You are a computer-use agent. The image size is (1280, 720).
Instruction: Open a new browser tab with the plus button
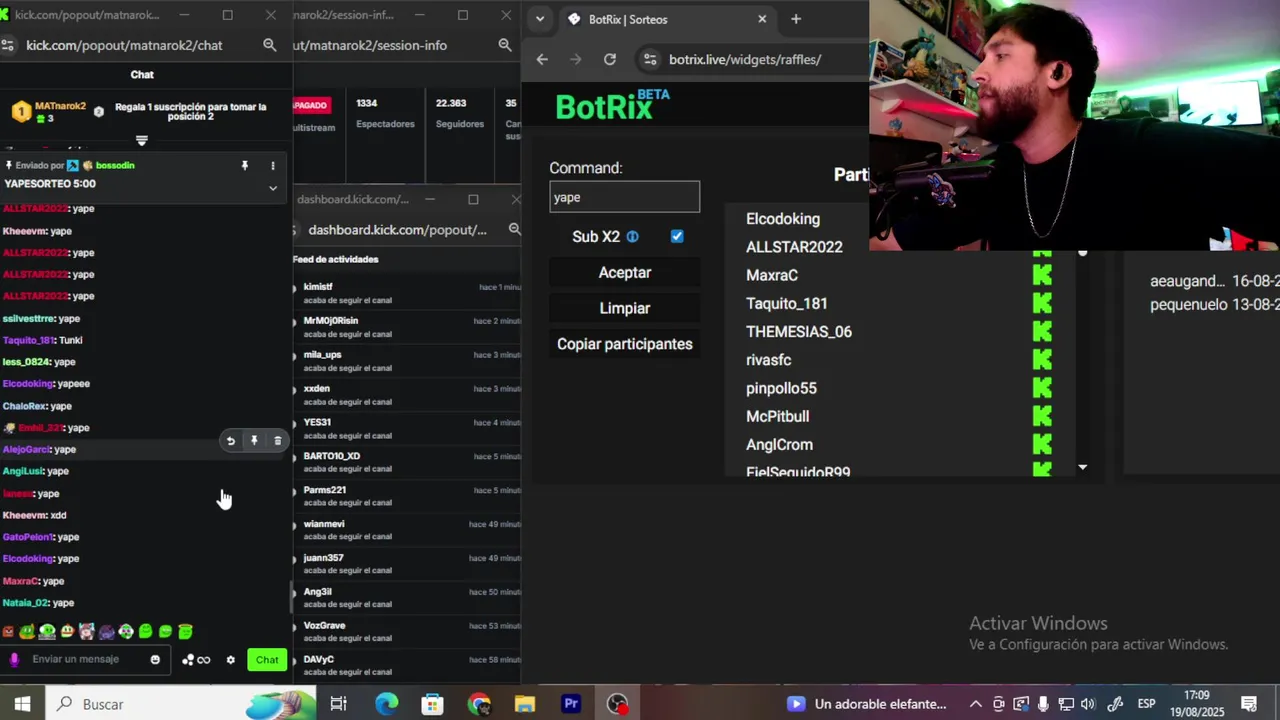pos(796,19)
